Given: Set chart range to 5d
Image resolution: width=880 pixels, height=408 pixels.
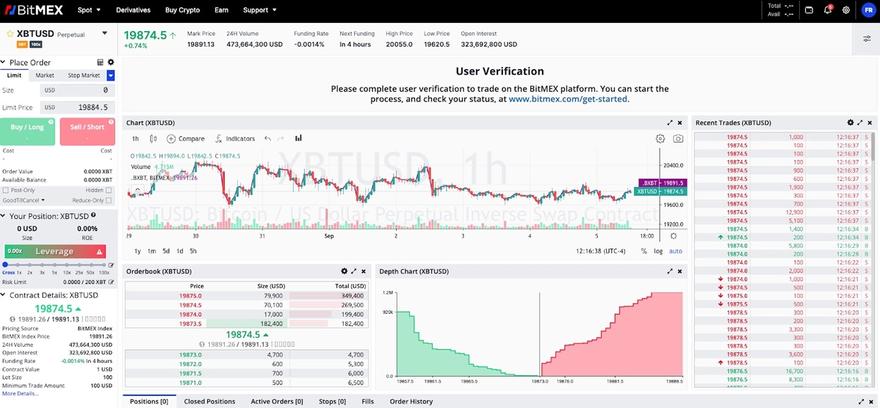Looking at the screenshot, I should point(166,251).
